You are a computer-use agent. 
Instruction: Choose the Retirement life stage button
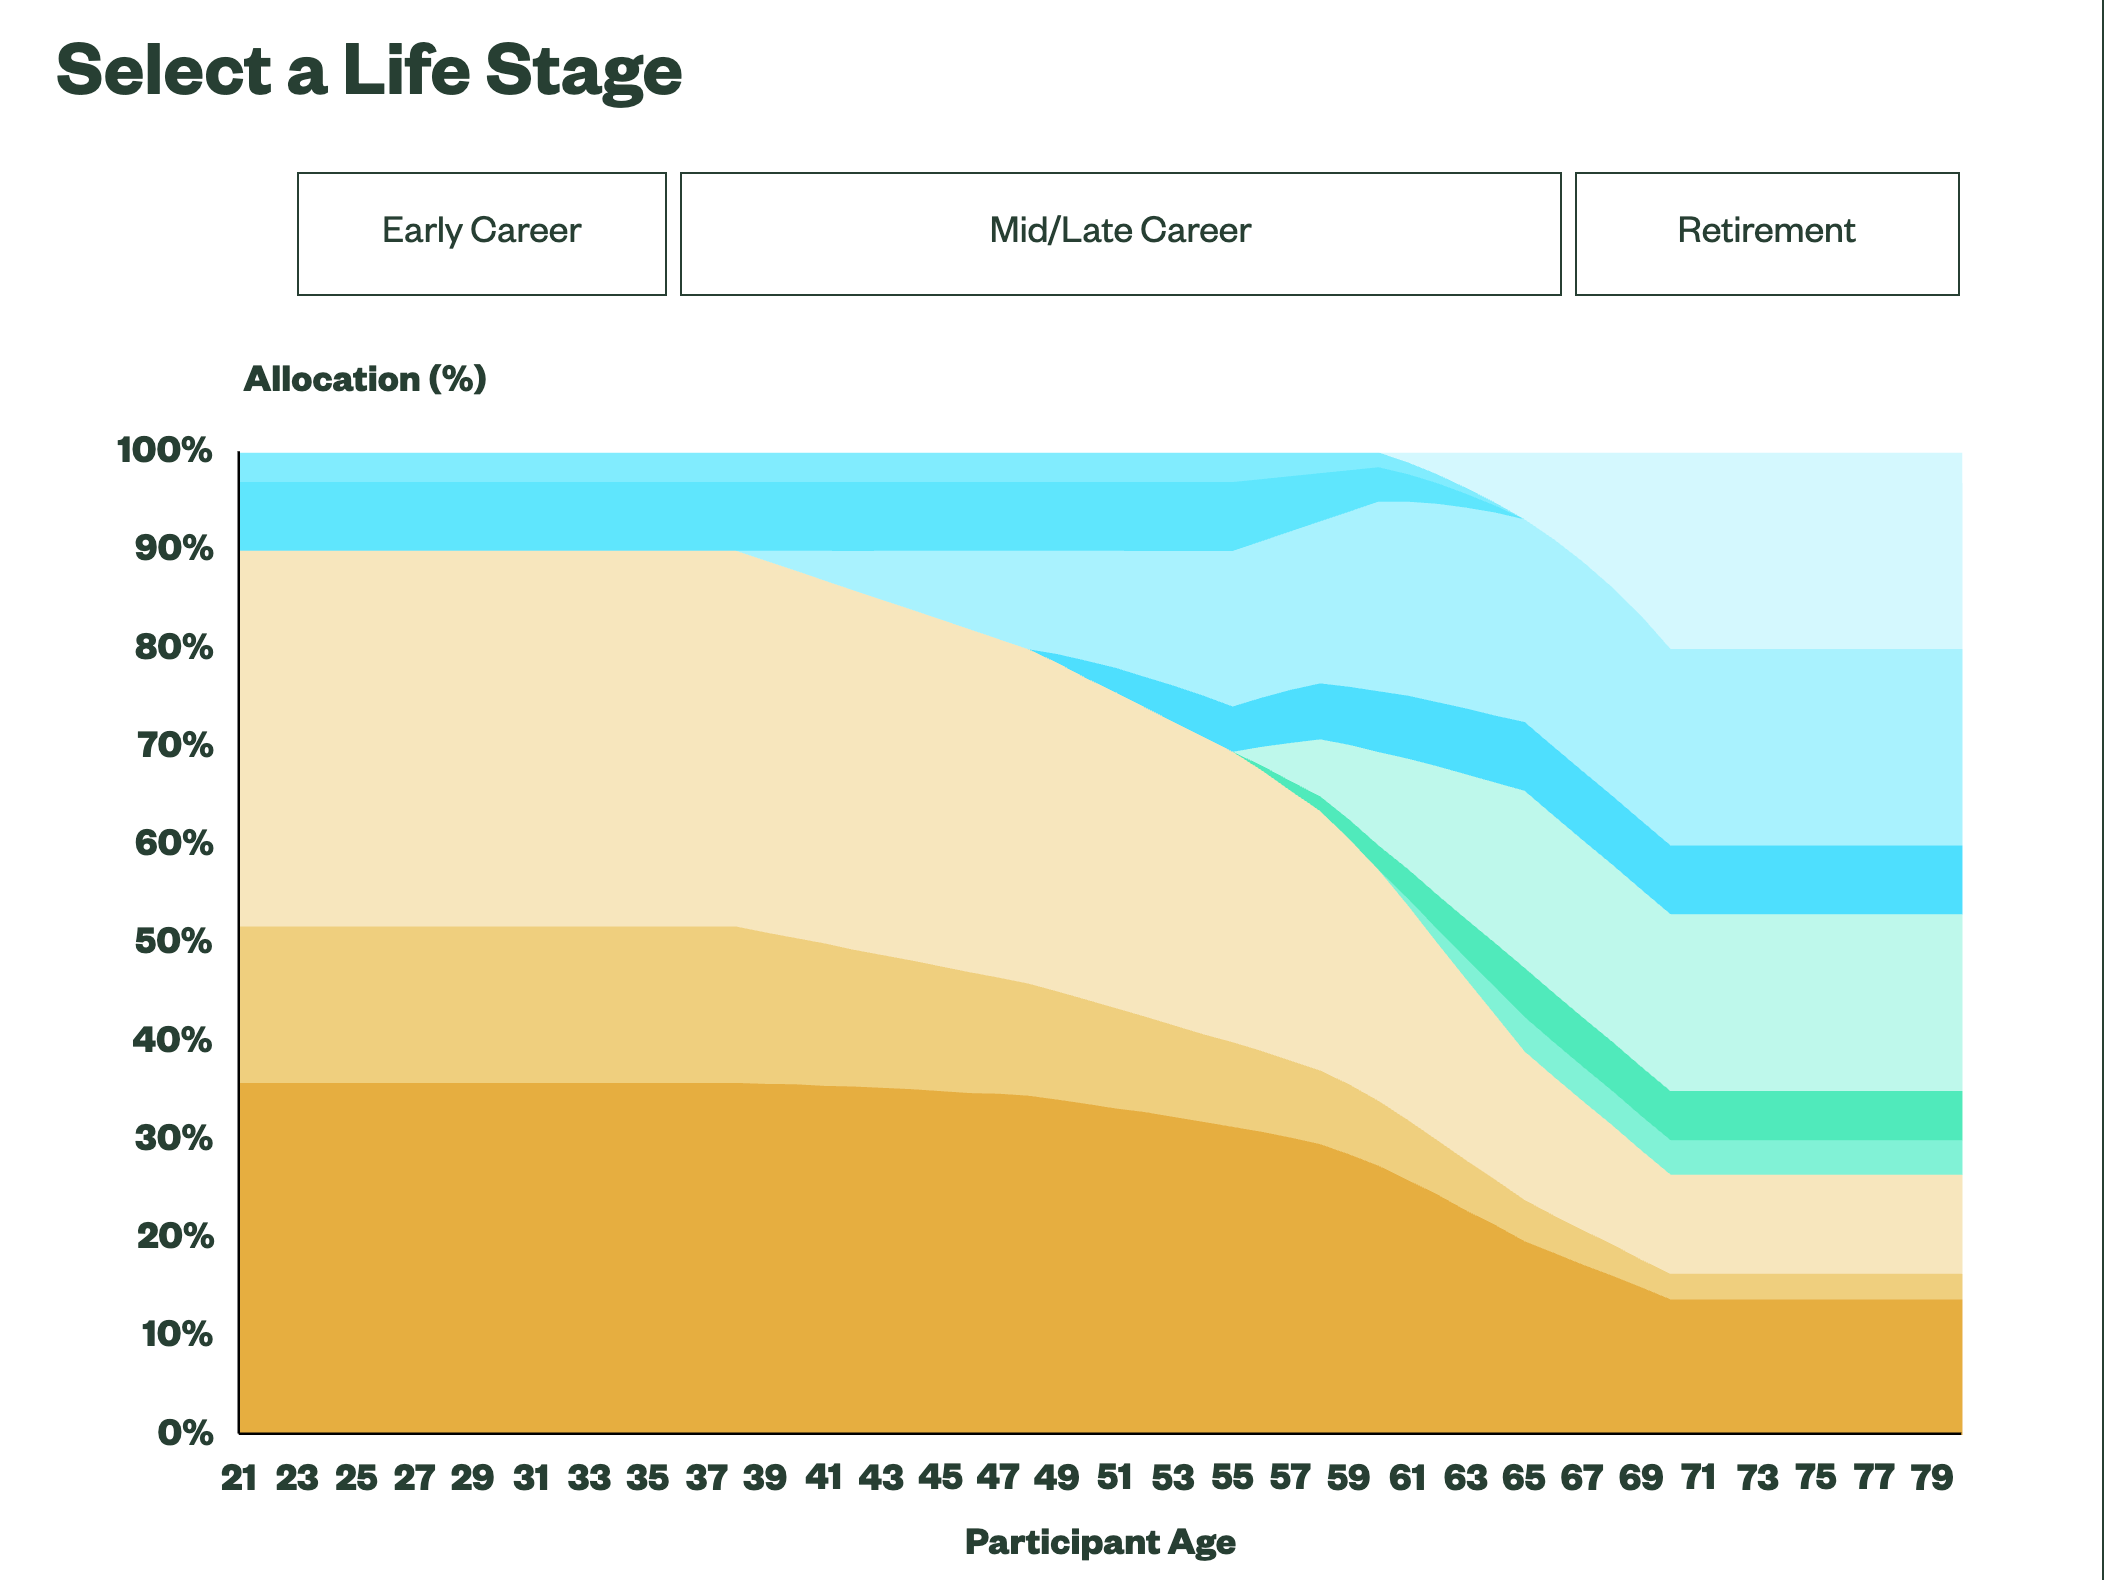1766,233
